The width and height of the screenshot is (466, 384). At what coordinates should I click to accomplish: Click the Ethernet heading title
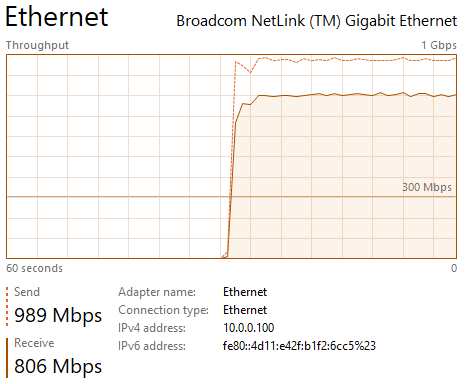[57, 17]
